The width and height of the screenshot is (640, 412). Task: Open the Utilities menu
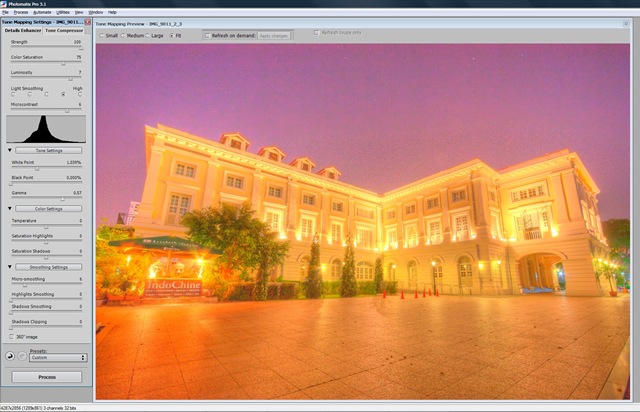63,12
